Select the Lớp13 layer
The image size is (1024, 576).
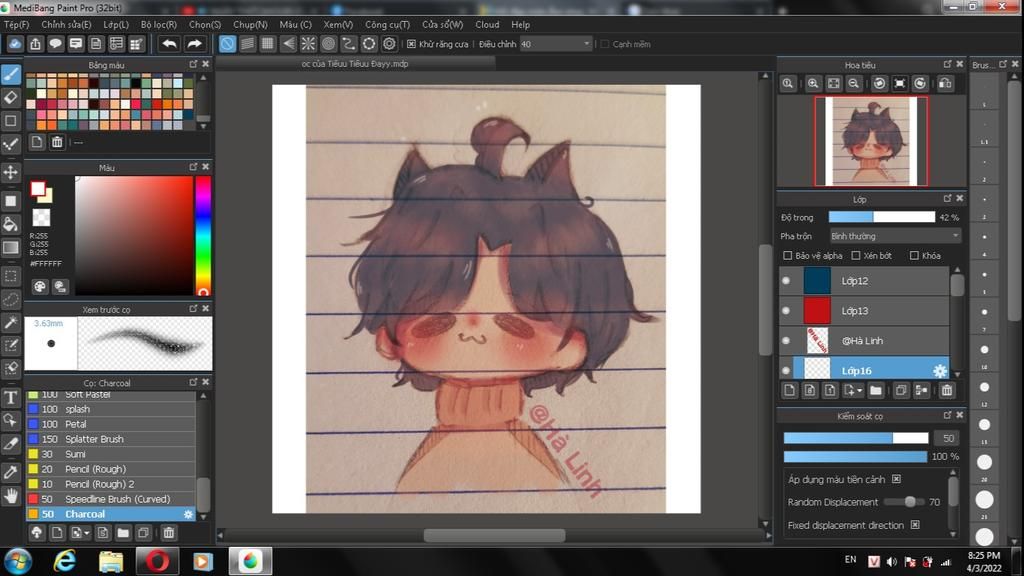[x=864, y=311]
